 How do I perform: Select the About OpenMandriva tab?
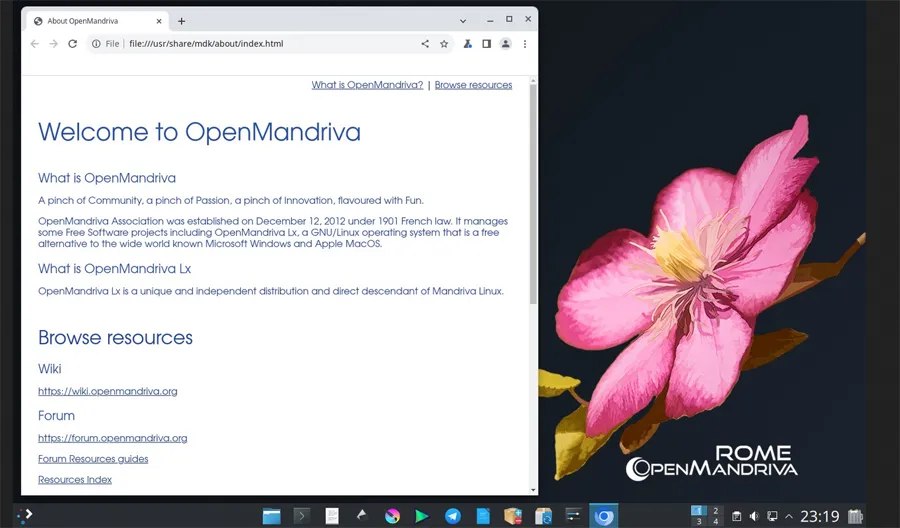[98, 21]
